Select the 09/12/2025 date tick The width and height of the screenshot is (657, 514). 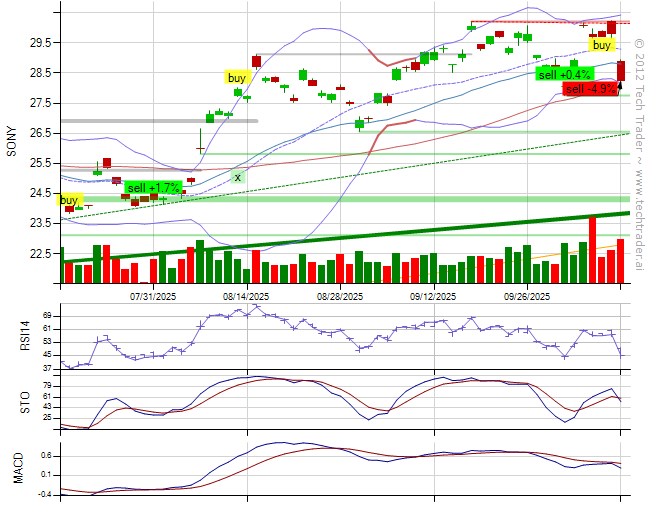433,296
